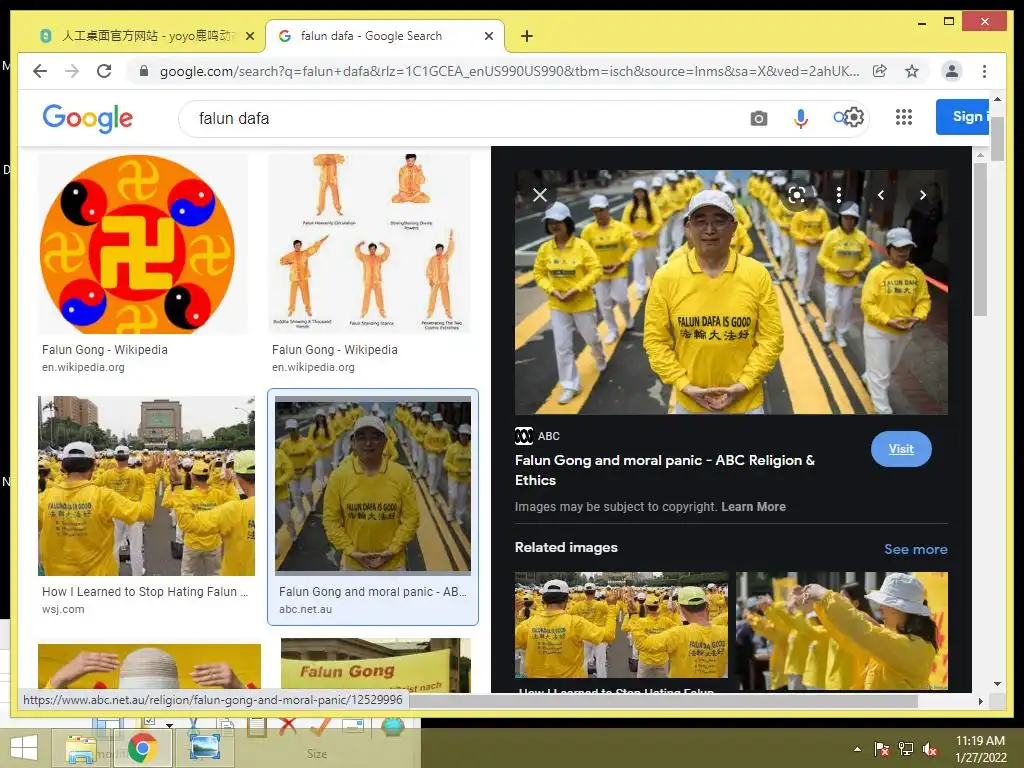Click the Chrome taskbar icon
The width and height of the screenshot is (1024, 768).
click(x=142, y=748)
